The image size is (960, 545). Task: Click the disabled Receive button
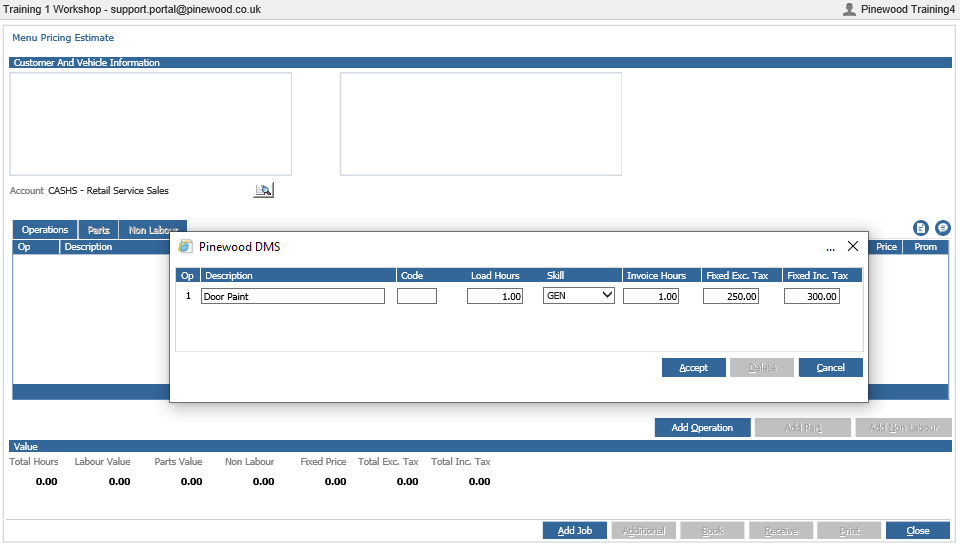781,531
